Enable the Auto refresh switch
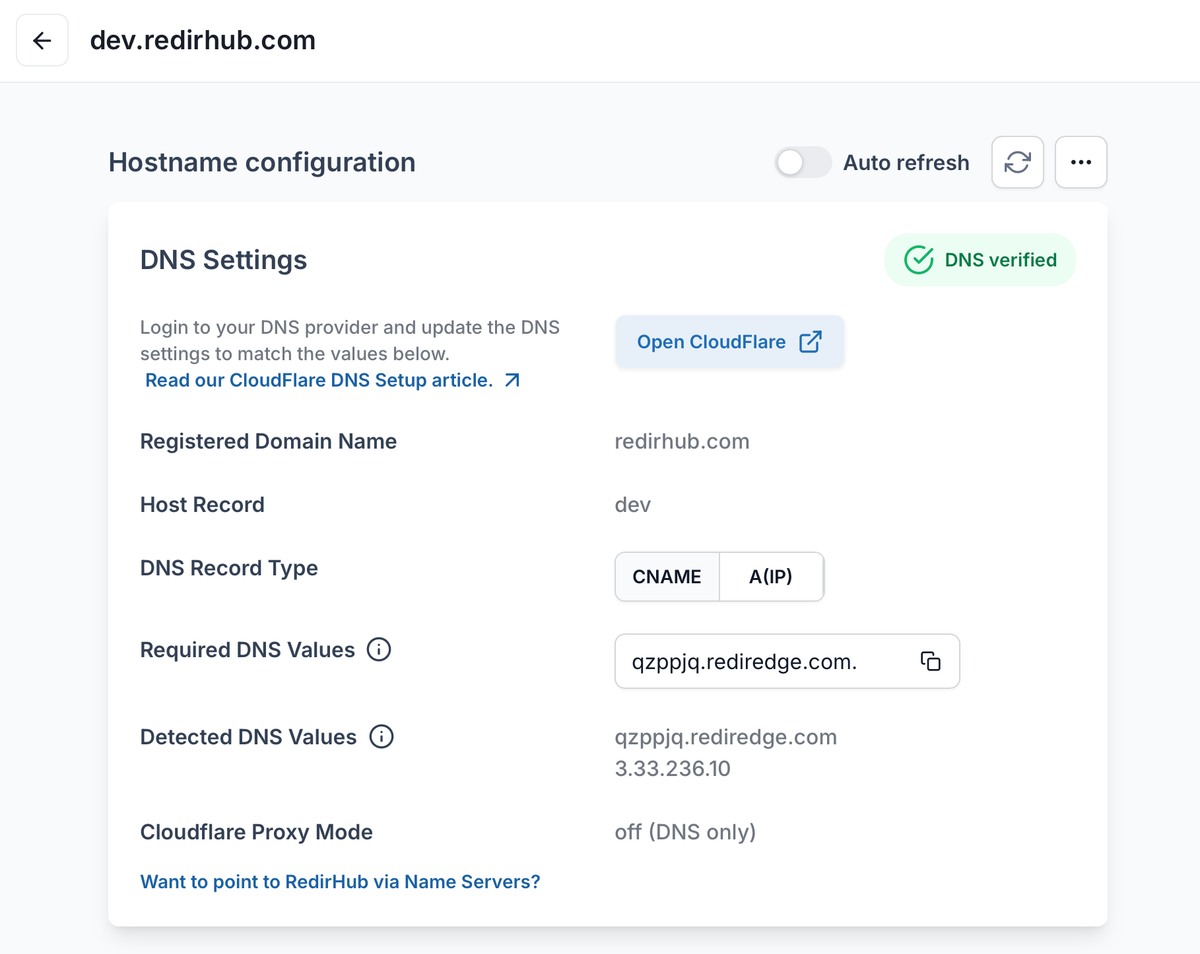The height and width of the screenshot is (954, 1200). [803, 162]
